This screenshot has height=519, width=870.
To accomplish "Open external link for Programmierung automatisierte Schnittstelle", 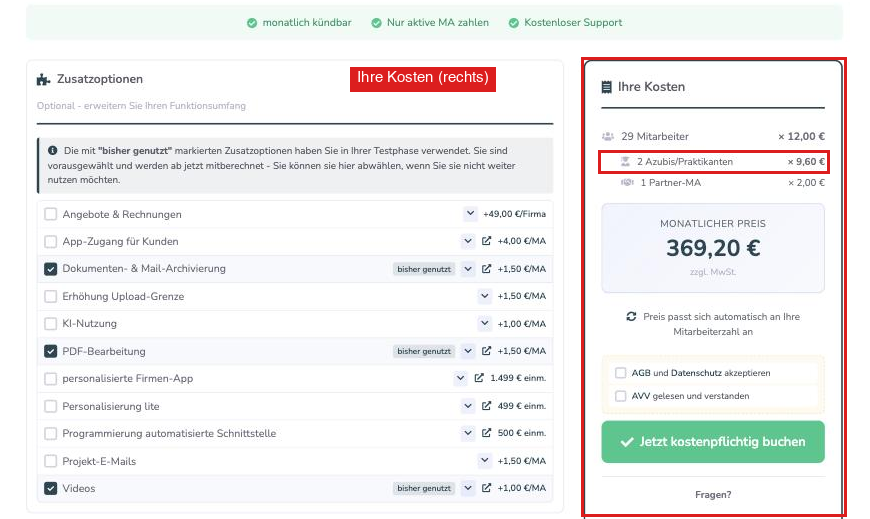I will click(x=486, y=432).
